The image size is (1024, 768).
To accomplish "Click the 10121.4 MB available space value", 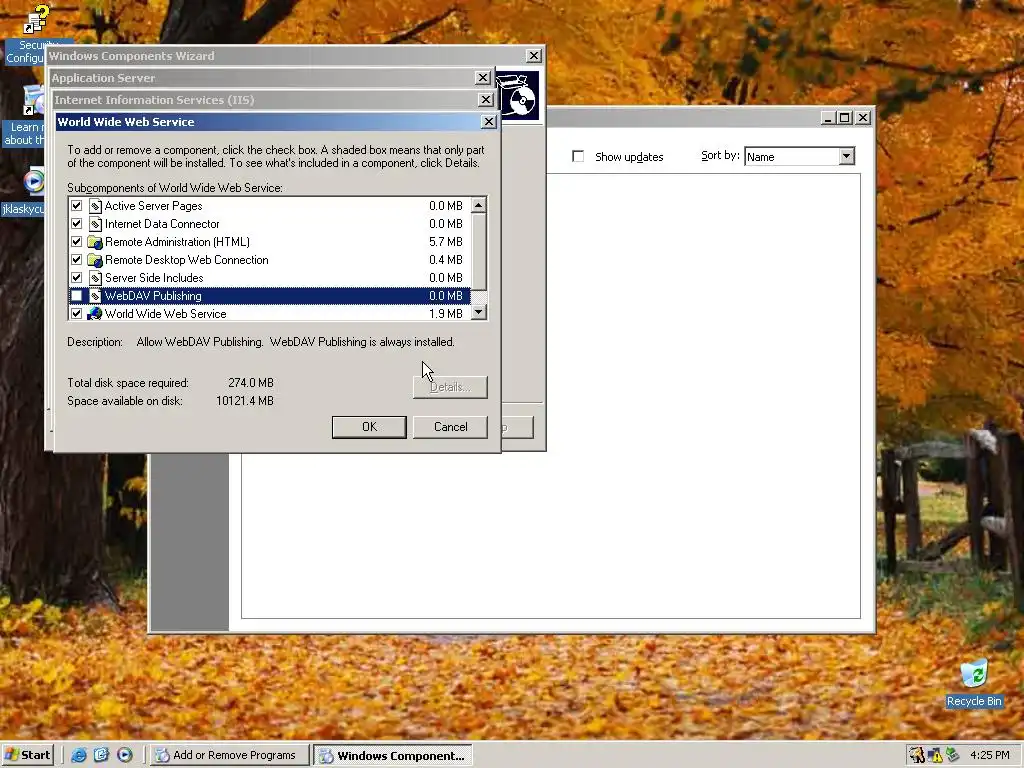I will click(x=245, y=401).
